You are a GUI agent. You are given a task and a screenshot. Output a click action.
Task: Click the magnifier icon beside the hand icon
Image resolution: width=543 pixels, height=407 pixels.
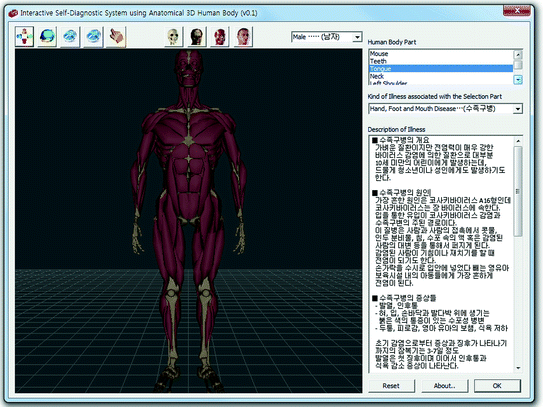(94, 36)
